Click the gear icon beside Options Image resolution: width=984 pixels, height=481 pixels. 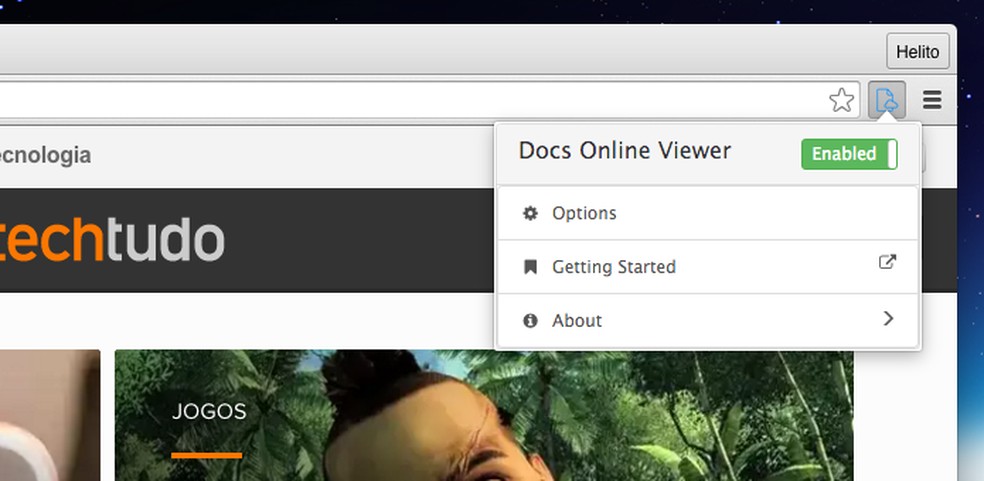click(530, 213)
